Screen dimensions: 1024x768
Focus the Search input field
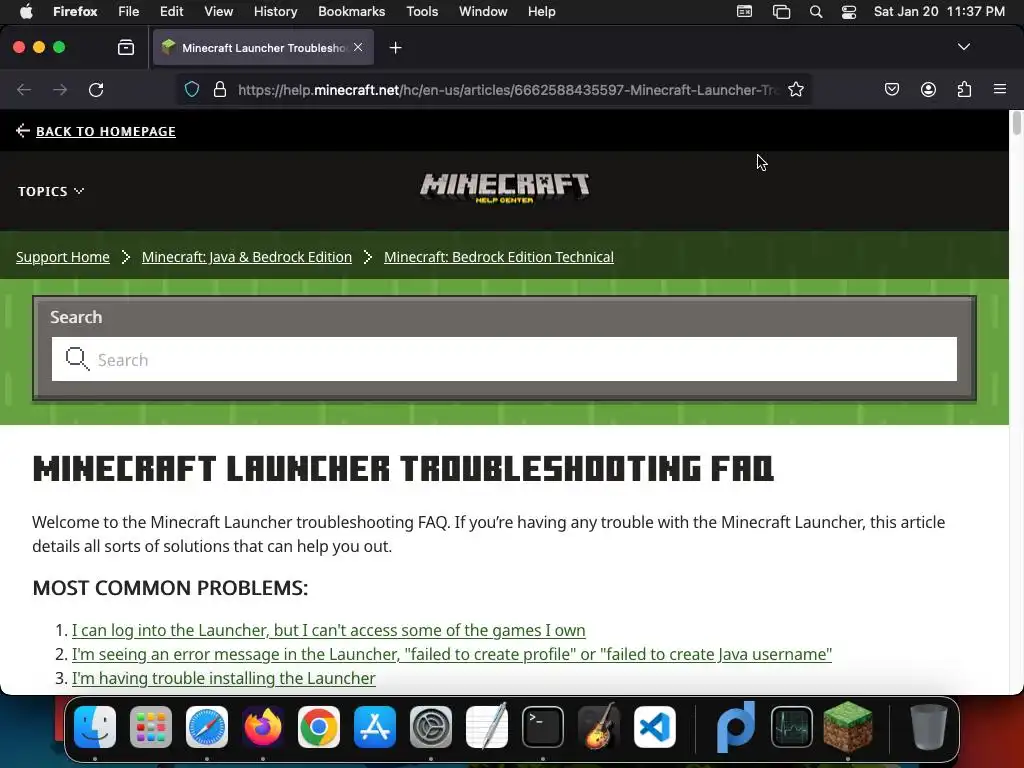click(x=504, y=359)
